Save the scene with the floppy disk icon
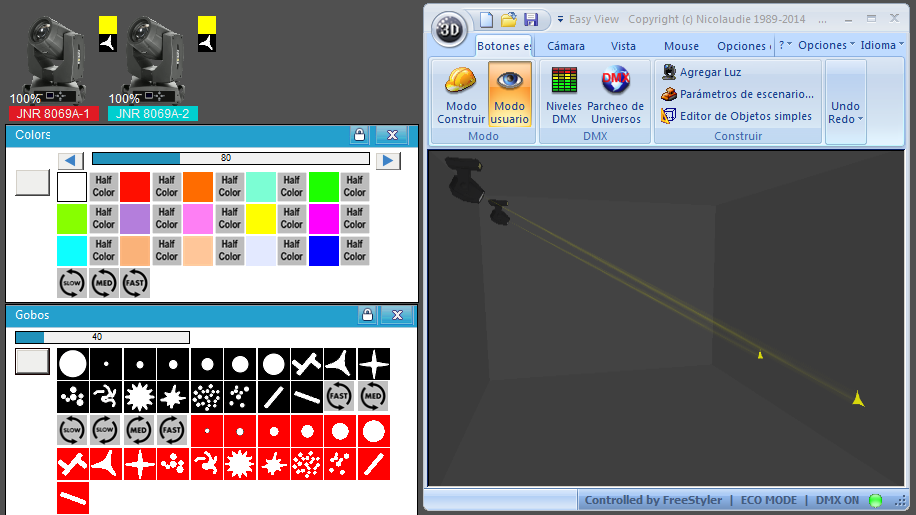This screenshot has height=515, width=916. [530, 20]
